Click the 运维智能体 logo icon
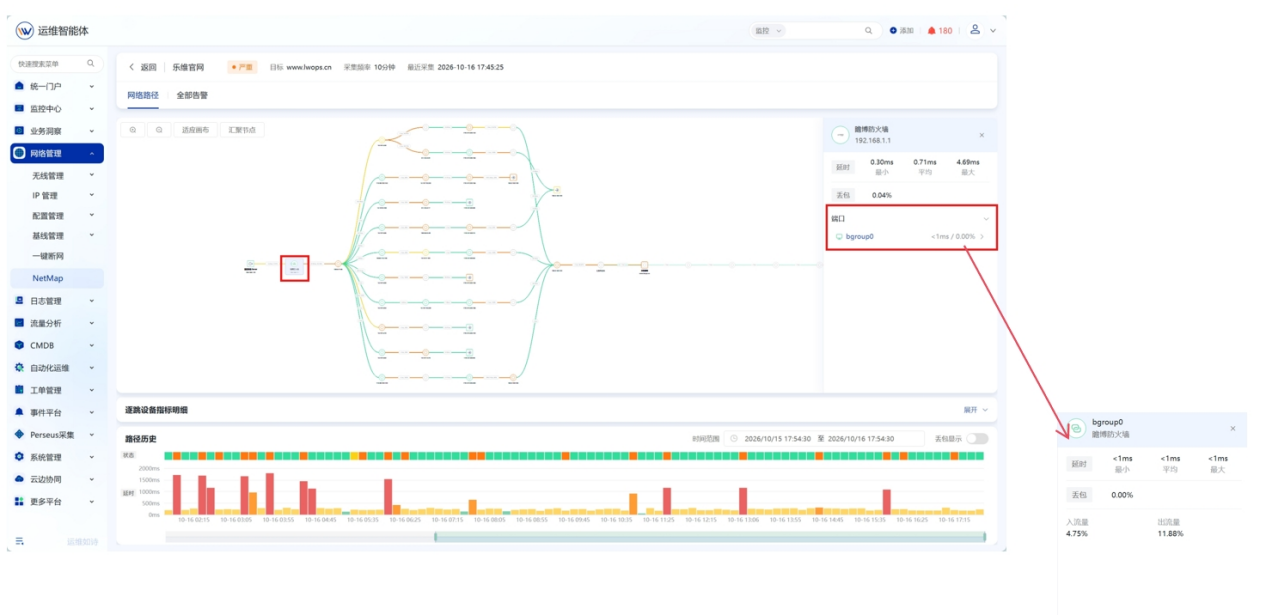Viewport: 1266px width, 615px height. [25, 31]
